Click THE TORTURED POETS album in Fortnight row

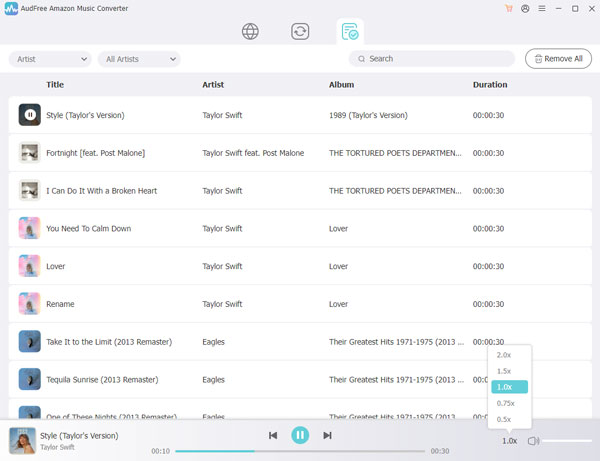click(395, 153)
